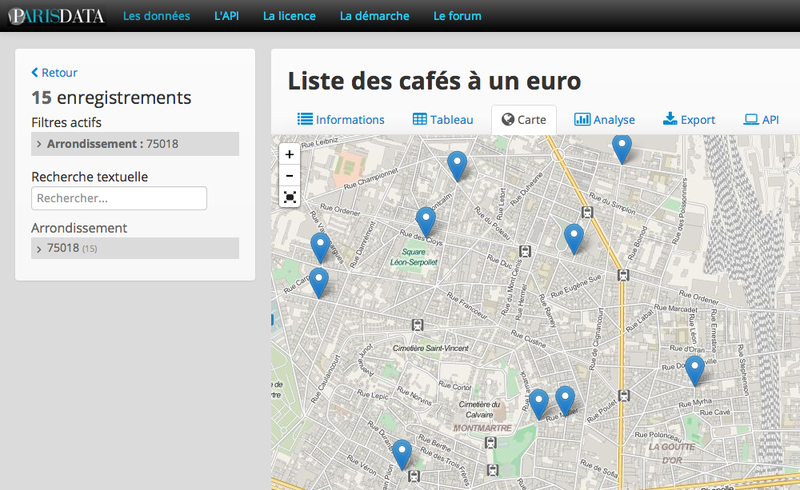Open La démarche page
The width and height of the screenshot is (800, 490).
(x=374, y=16)
